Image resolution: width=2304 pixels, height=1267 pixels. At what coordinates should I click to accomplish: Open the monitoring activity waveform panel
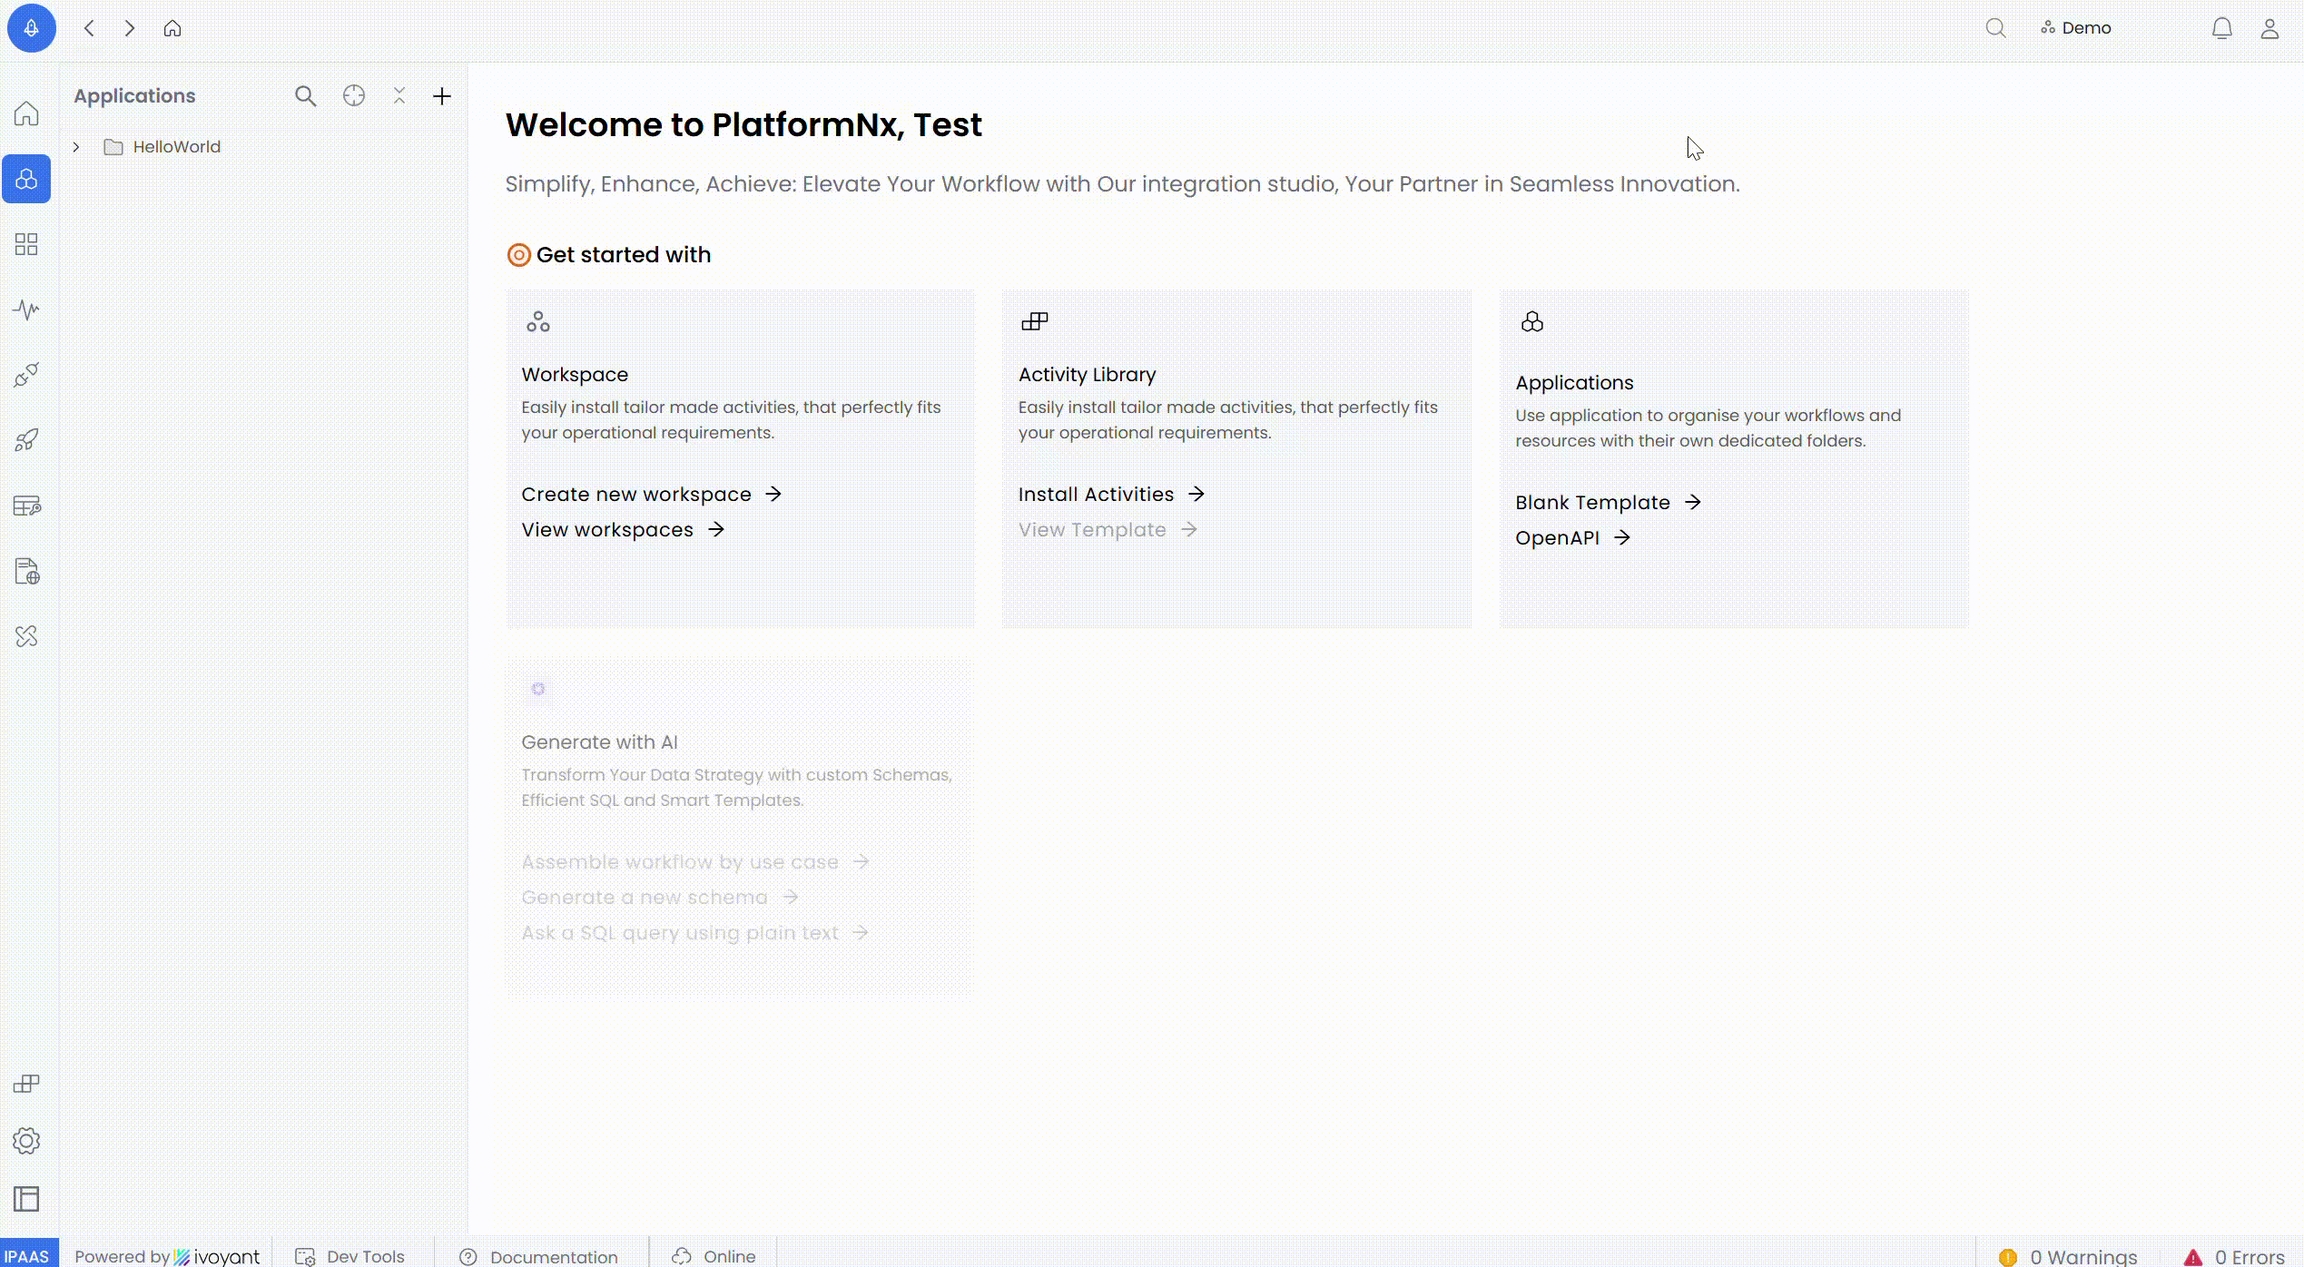click(26, 310)
